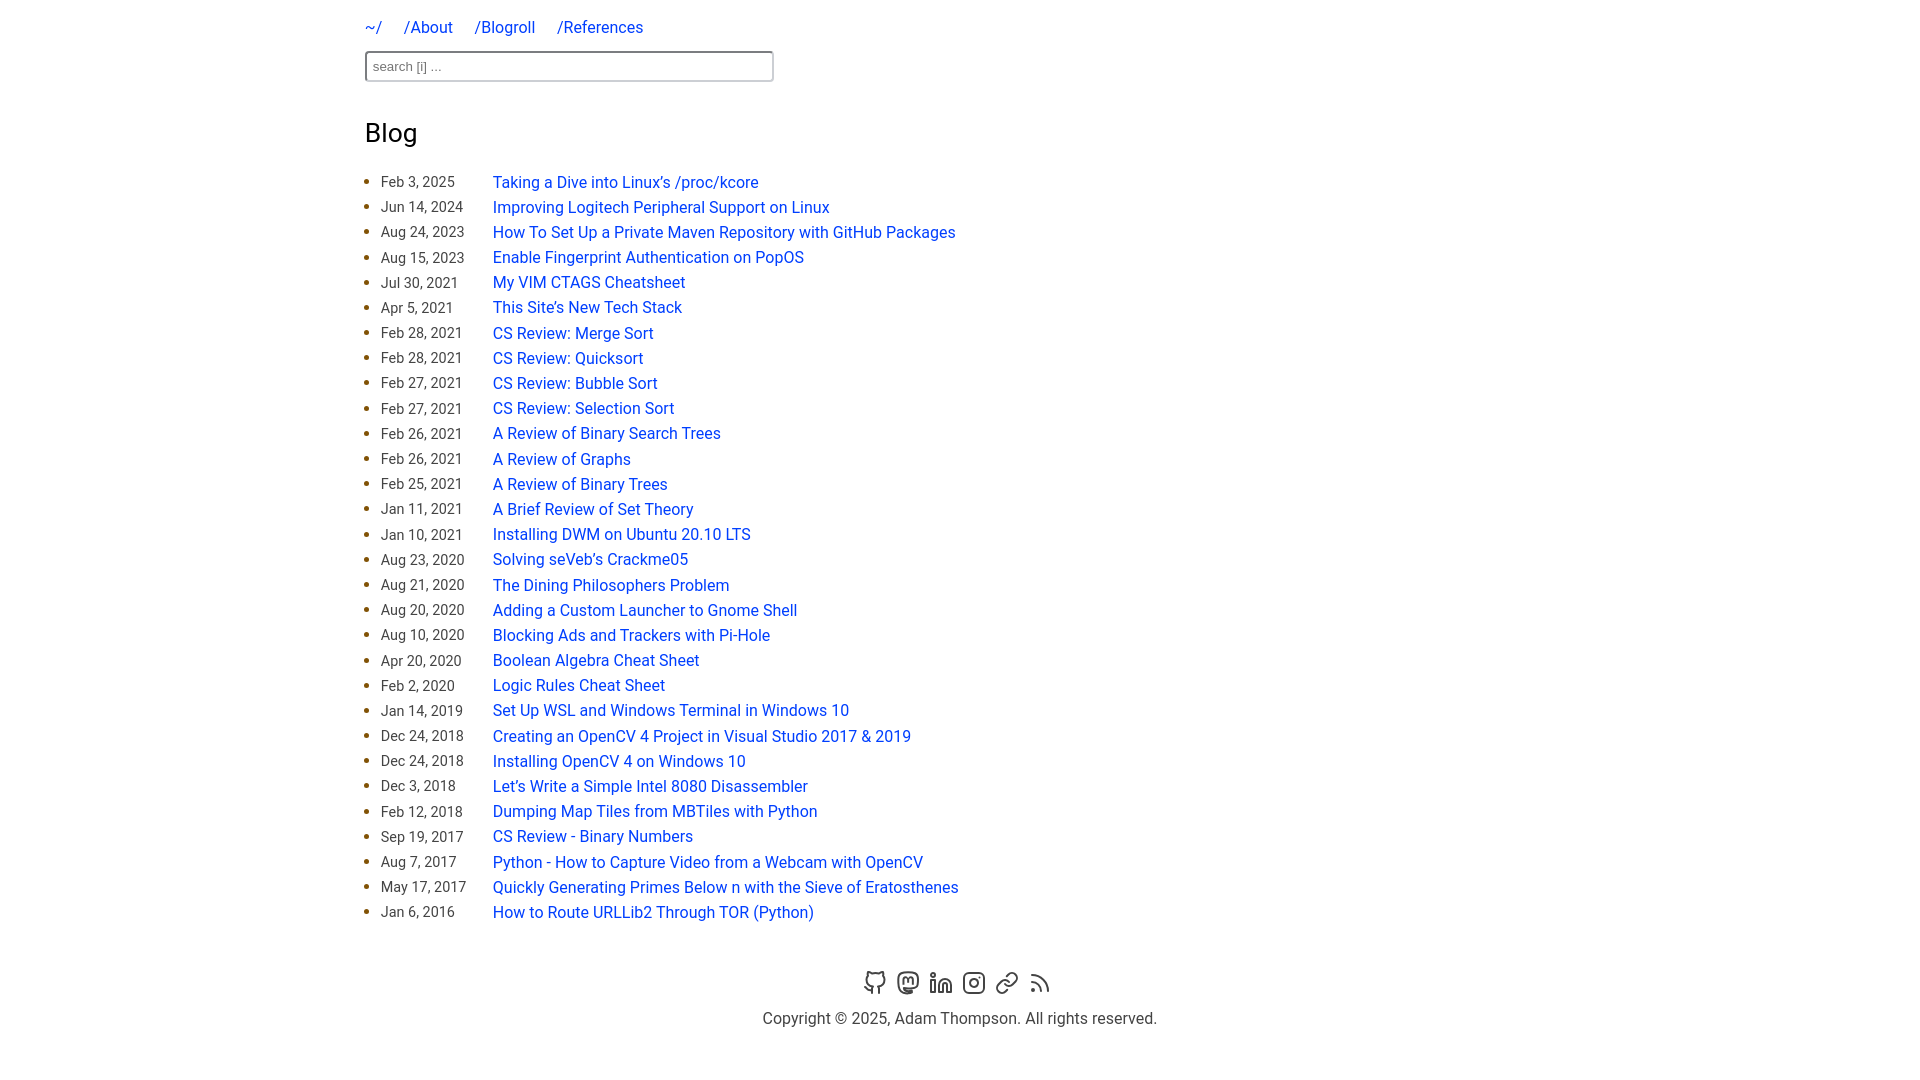Open Logic Rules Cheat Sheet
Screen dimensions: 1920x1080
click(579, 686)
